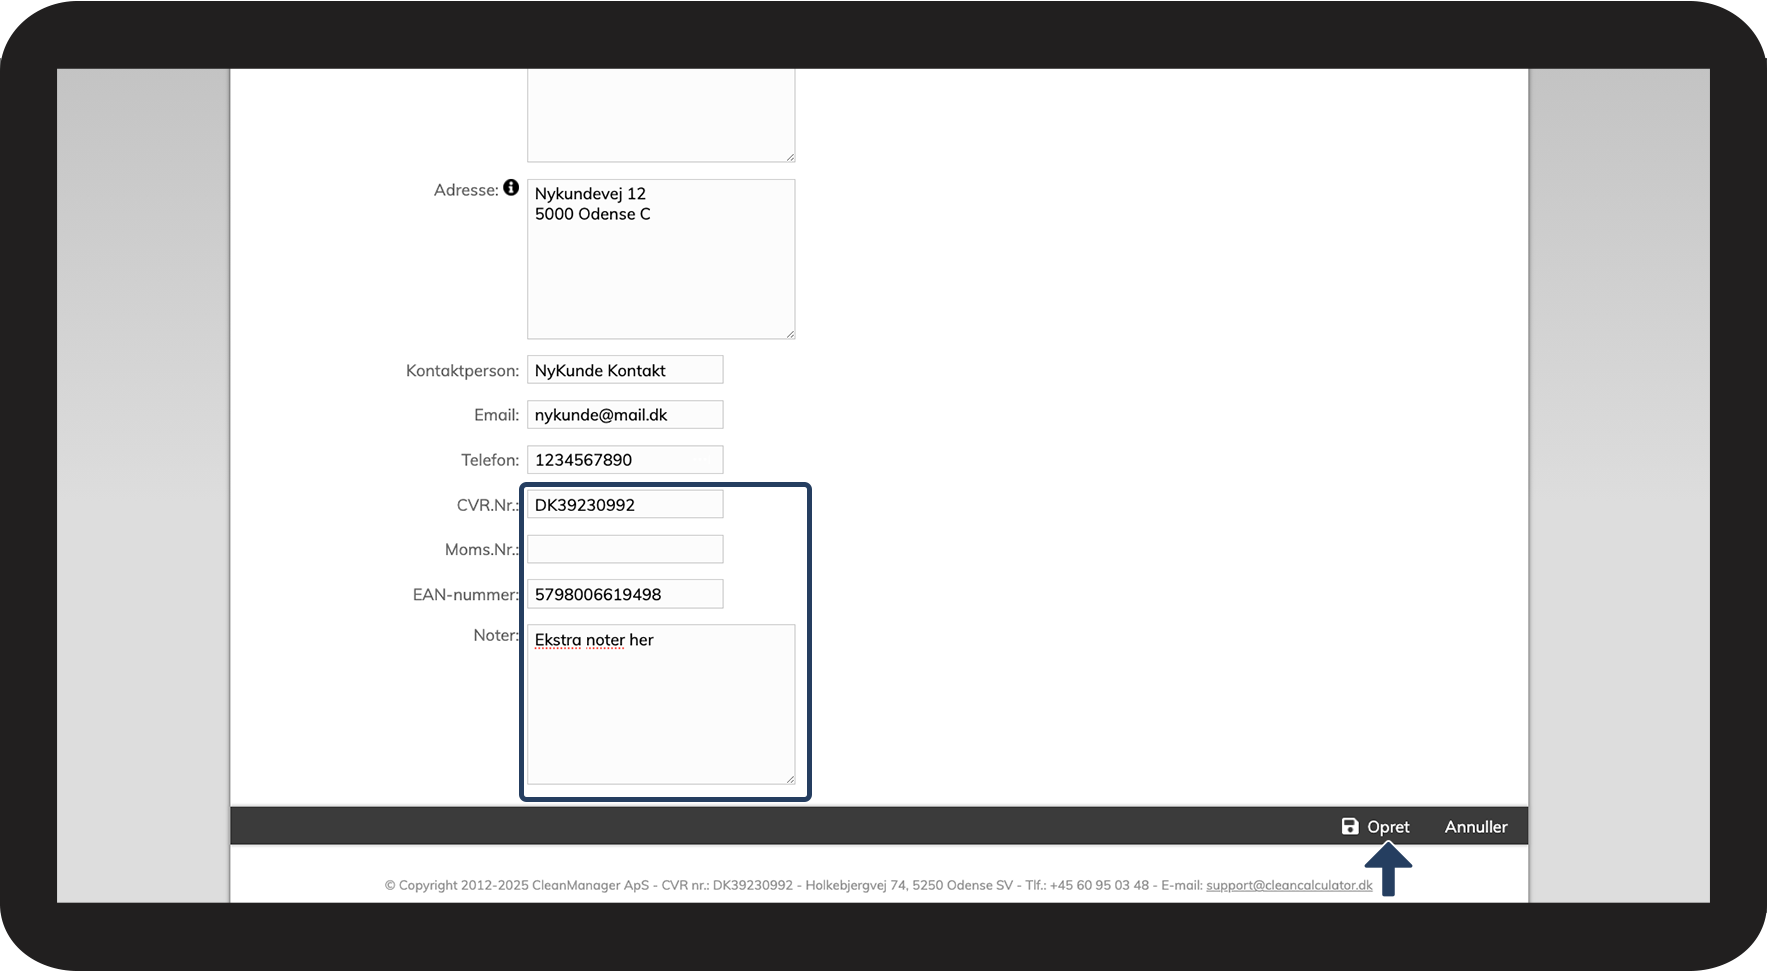This screenshot has width=1767, height=971.
Task: Click the partially visible top text area
Action: (x=661, y=115)
